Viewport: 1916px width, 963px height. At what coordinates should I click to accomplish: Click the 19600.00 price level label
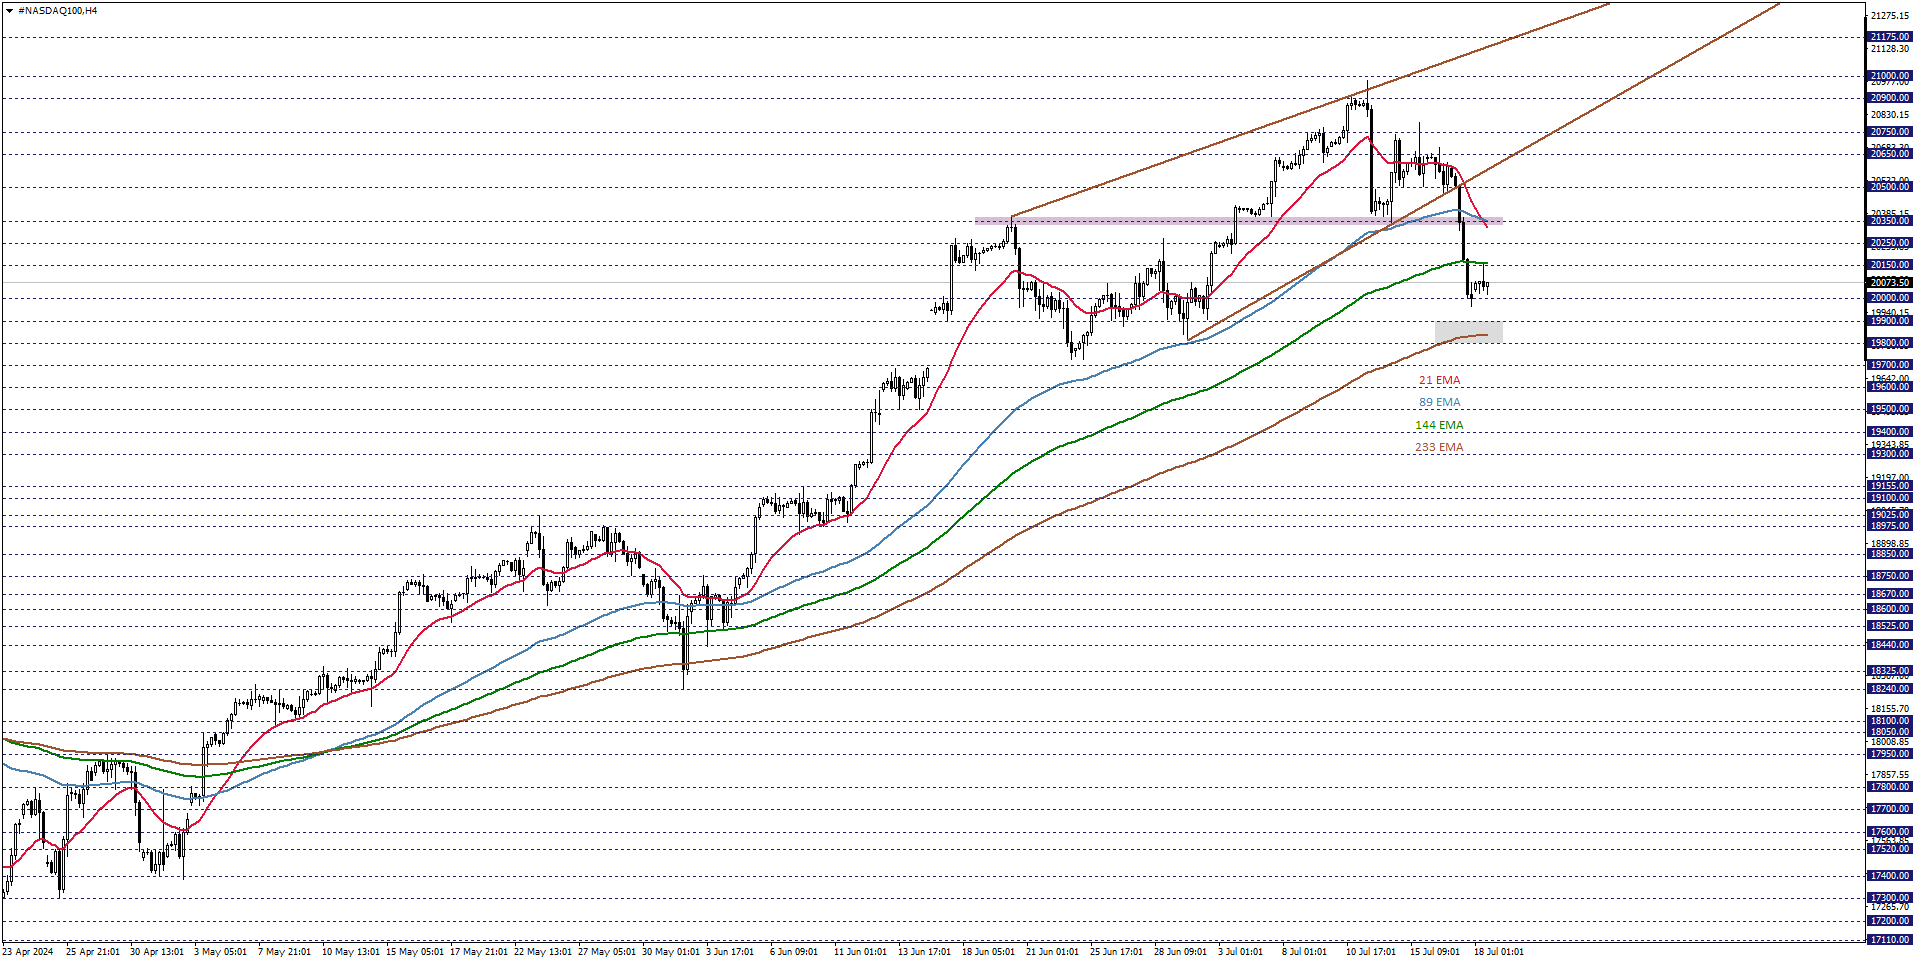1890,387
